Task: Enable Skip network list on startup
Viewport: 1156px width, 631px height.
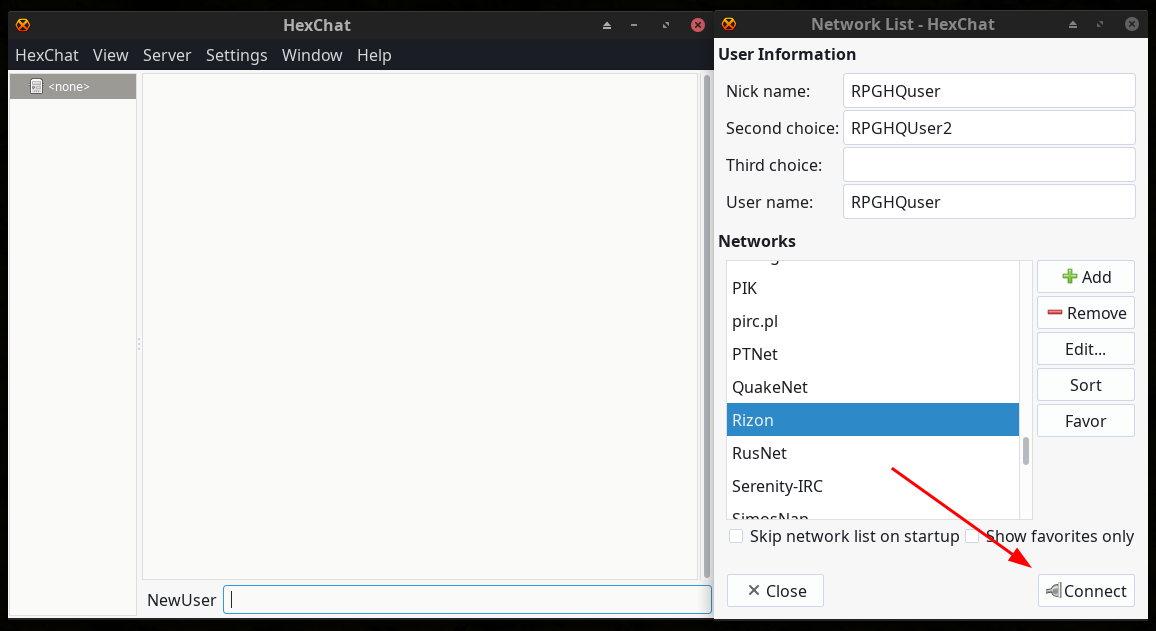Action: click(x=736, y=536)
